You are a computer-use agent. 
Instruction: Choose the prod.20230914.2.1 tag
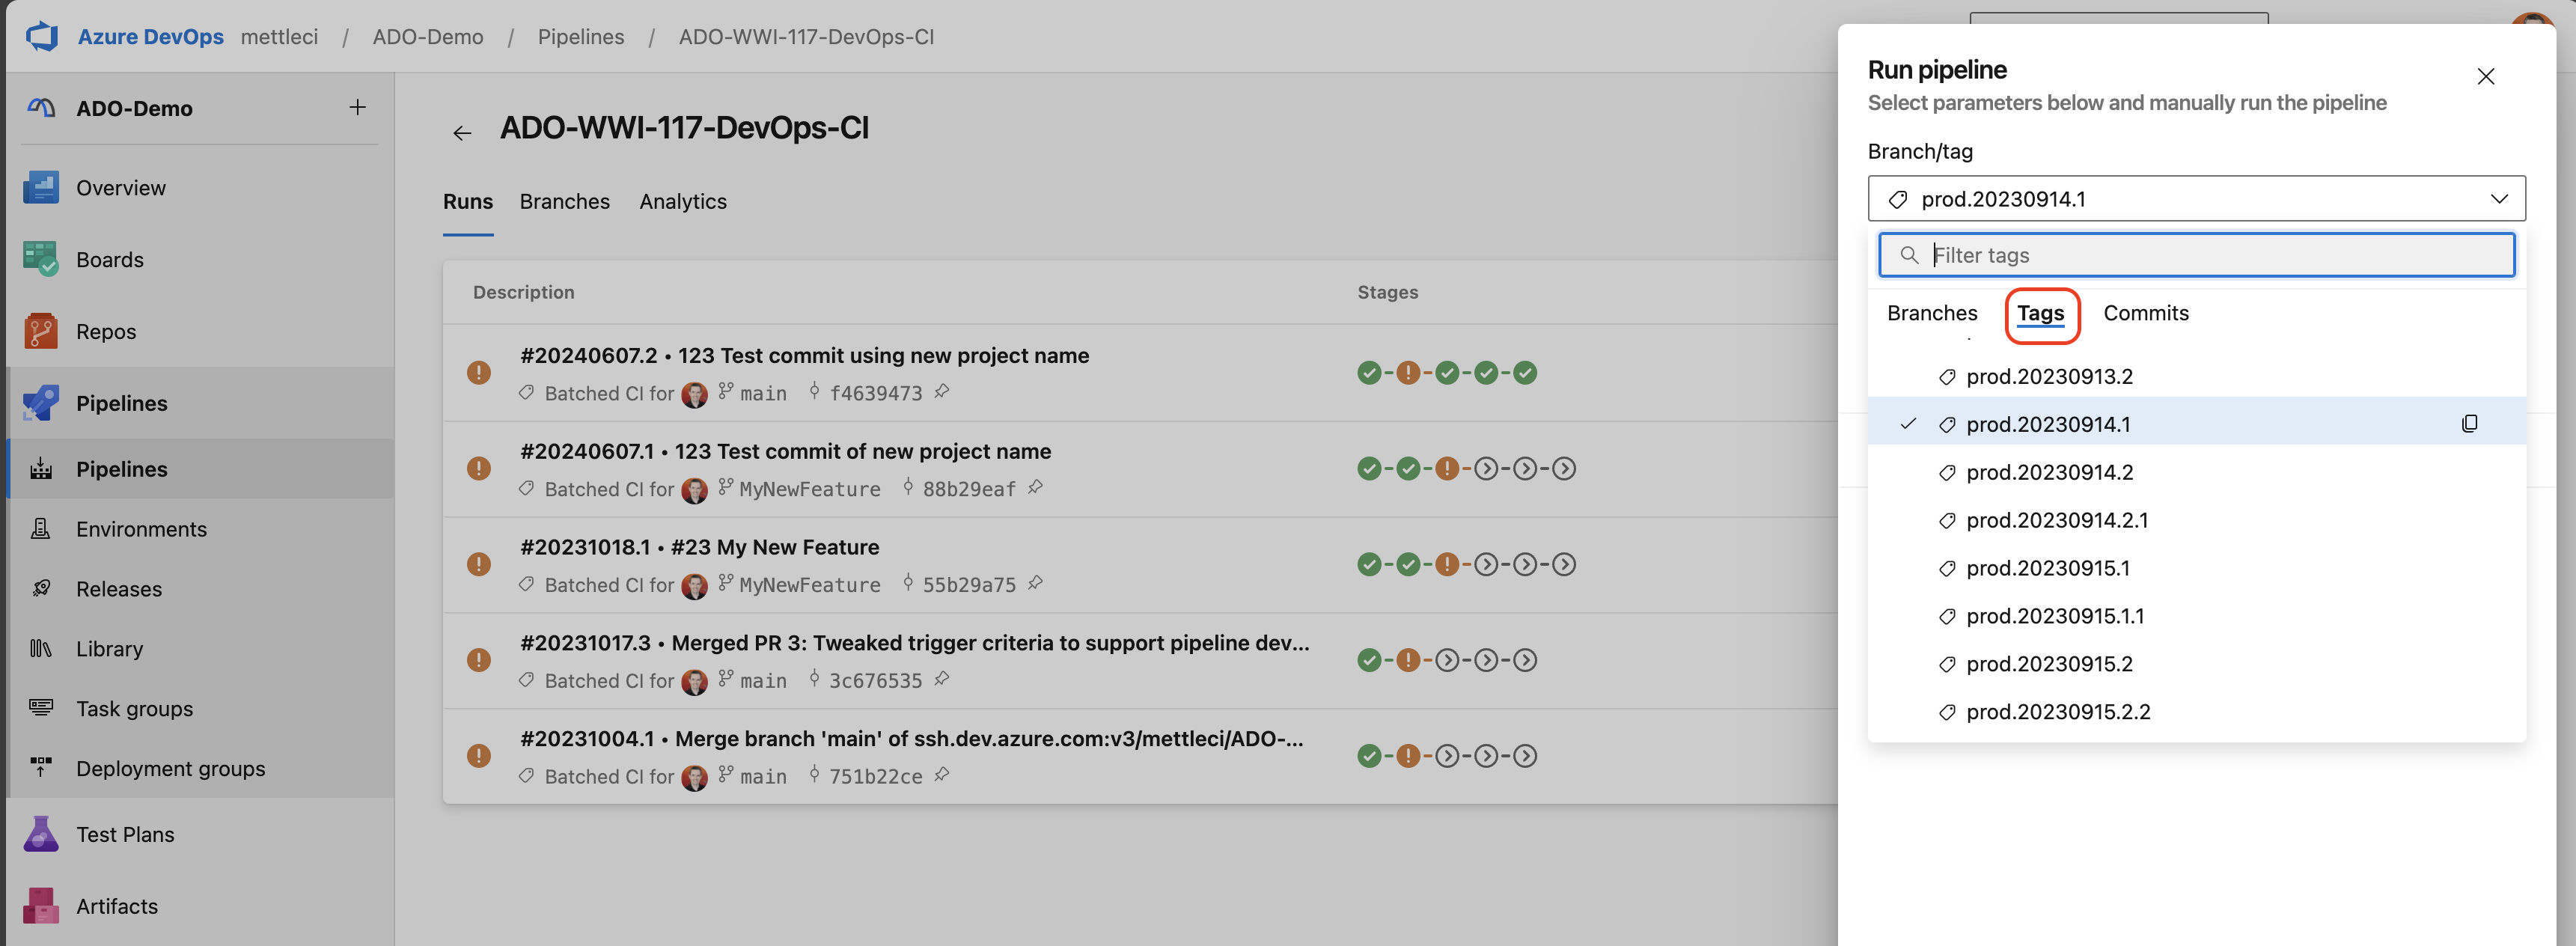tap(2056, 520)
